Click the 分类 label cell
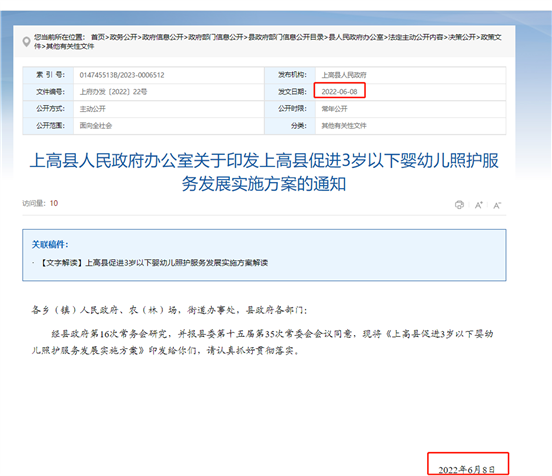 pyautogui.click(x=290, y=126)
